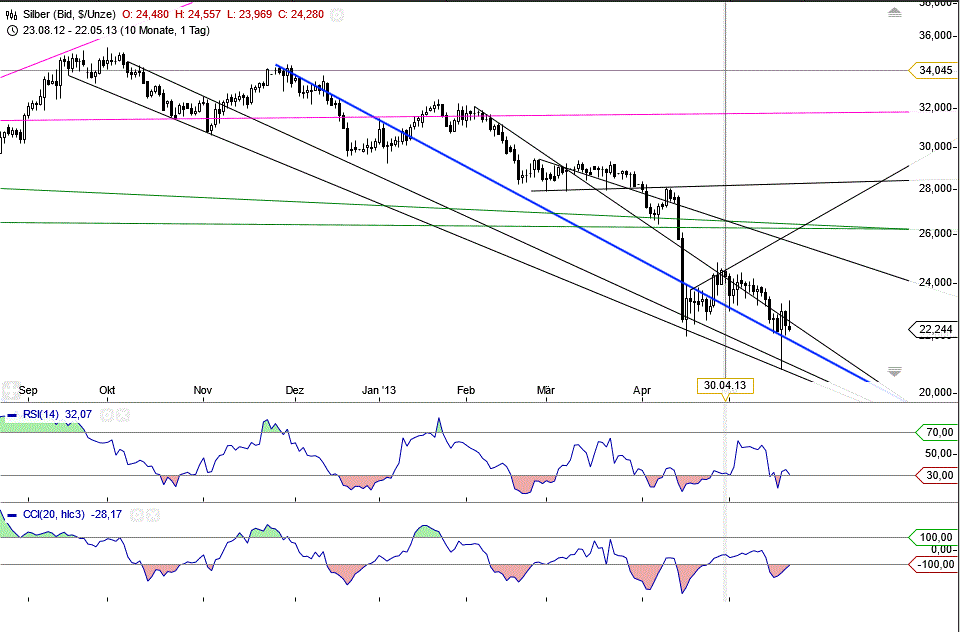Select the Apr month label on timeline
The height and width of the screenshot is (632, 960).
tap(642, 391)
